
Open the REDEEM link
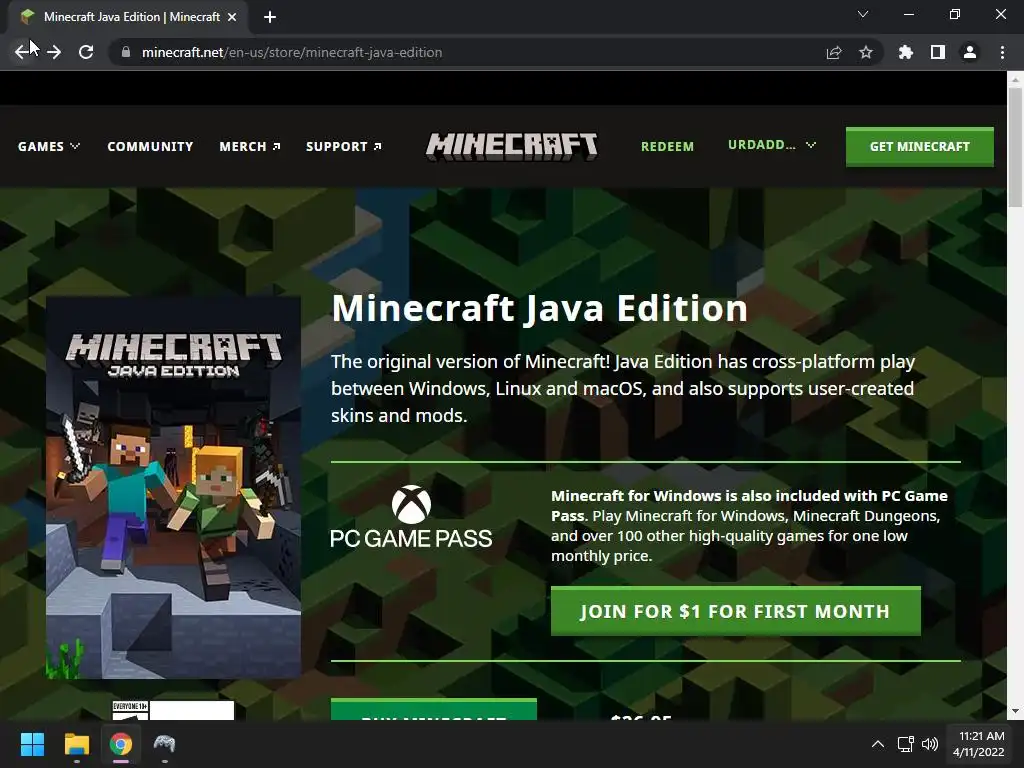click(667, 146)
